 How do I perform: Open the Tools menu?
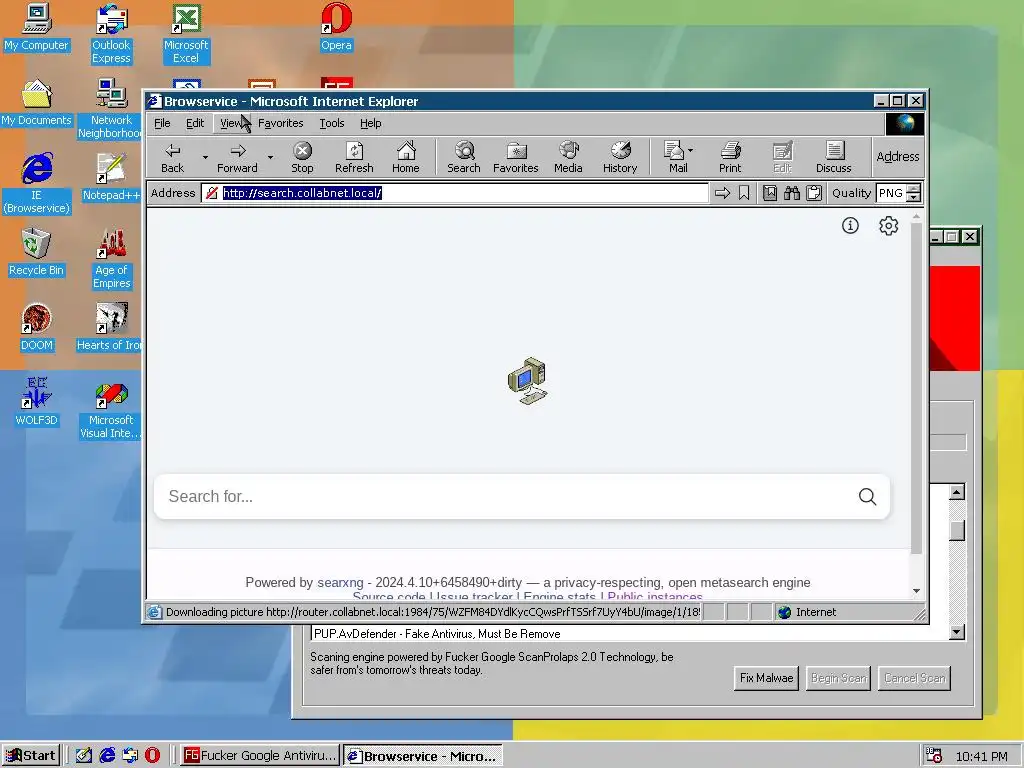click(332, 123)
